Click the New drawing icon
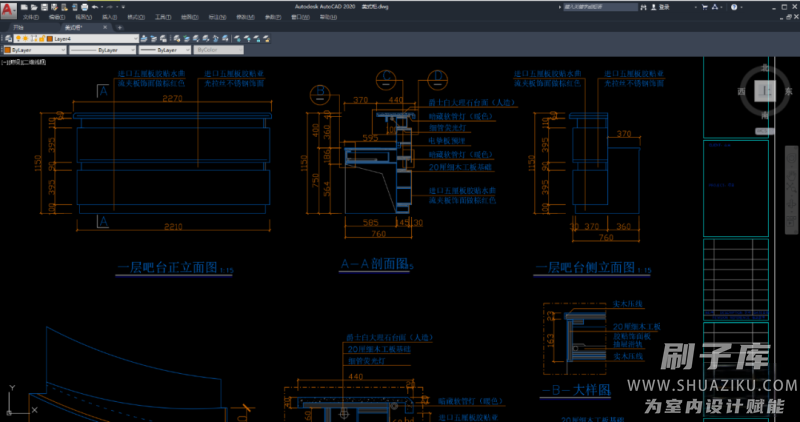The image size is (800, 422). tap(24, 6)
